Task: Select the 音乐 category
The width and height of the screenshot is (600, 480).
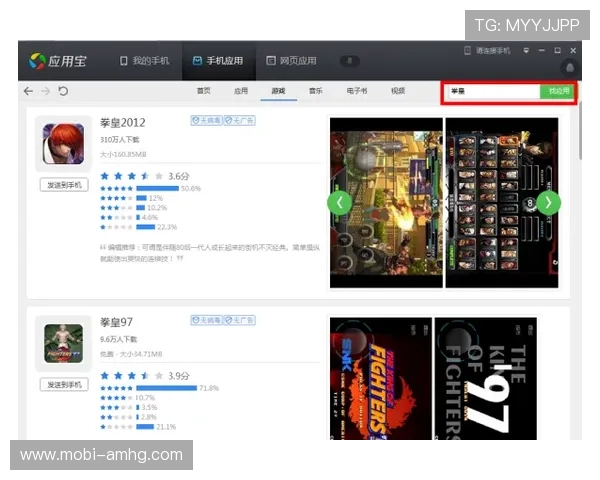Action: point(316,91)
